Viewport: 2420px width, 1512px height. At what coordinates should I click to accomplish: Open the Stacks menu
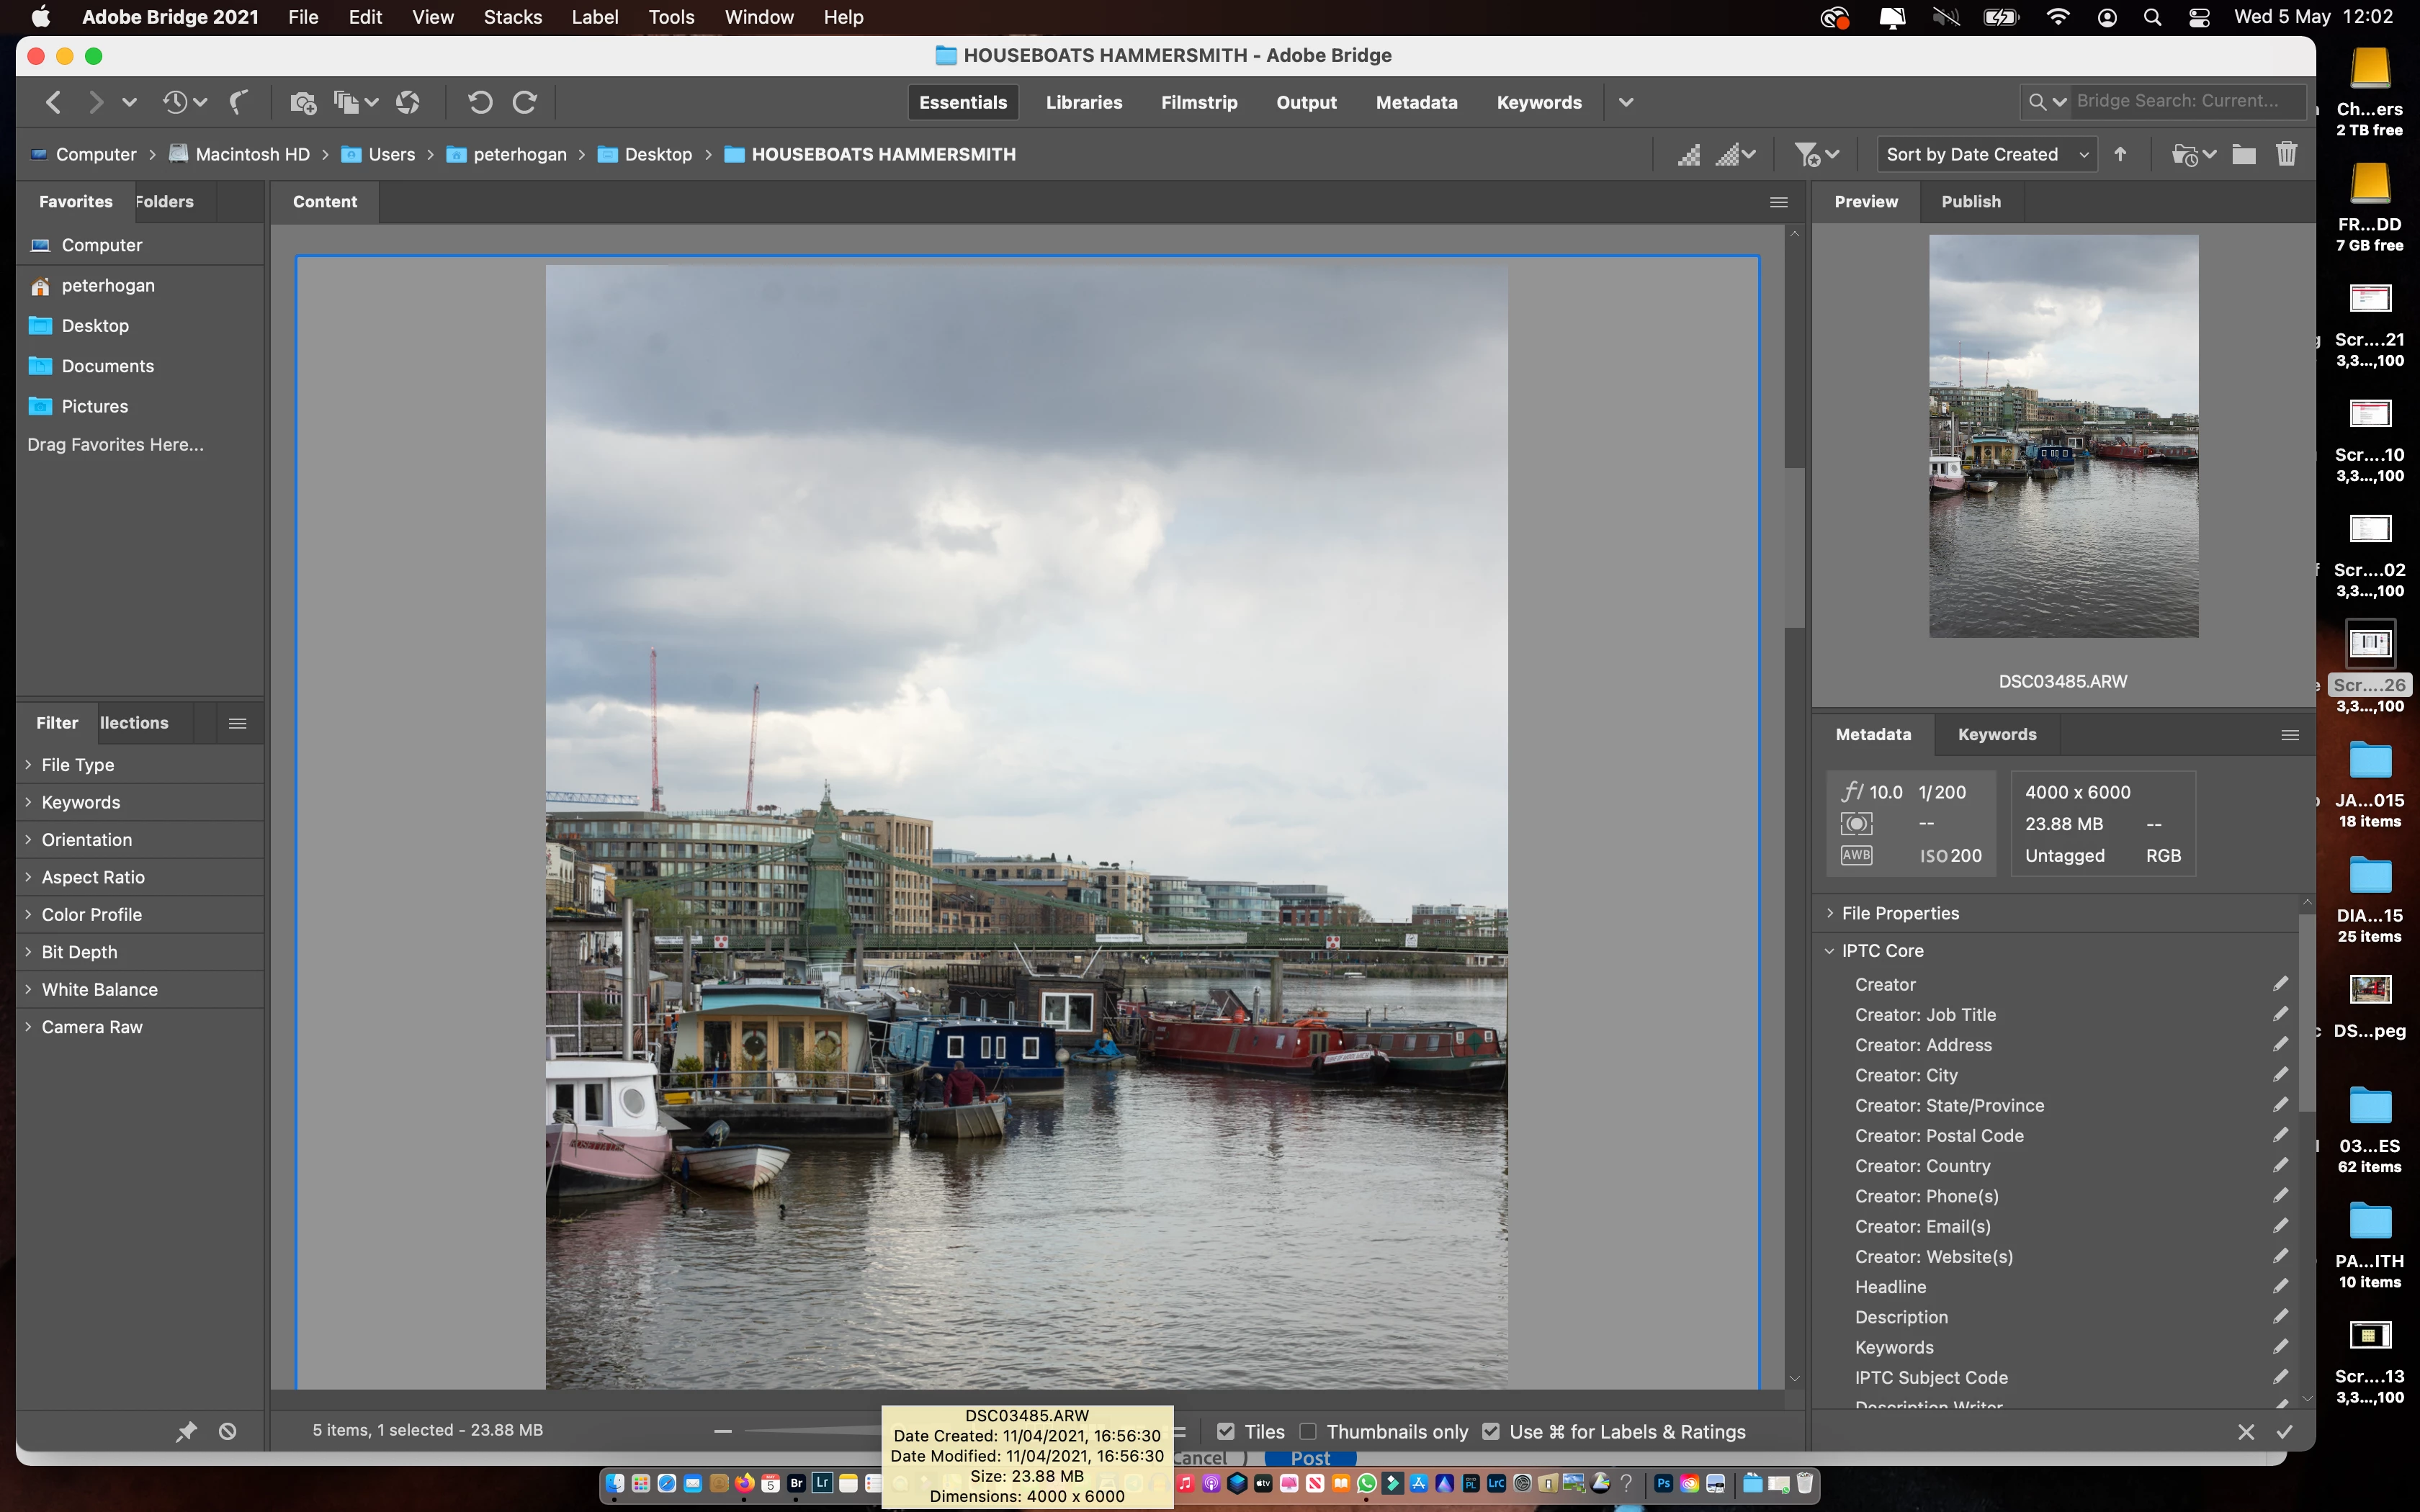[512, 17]
